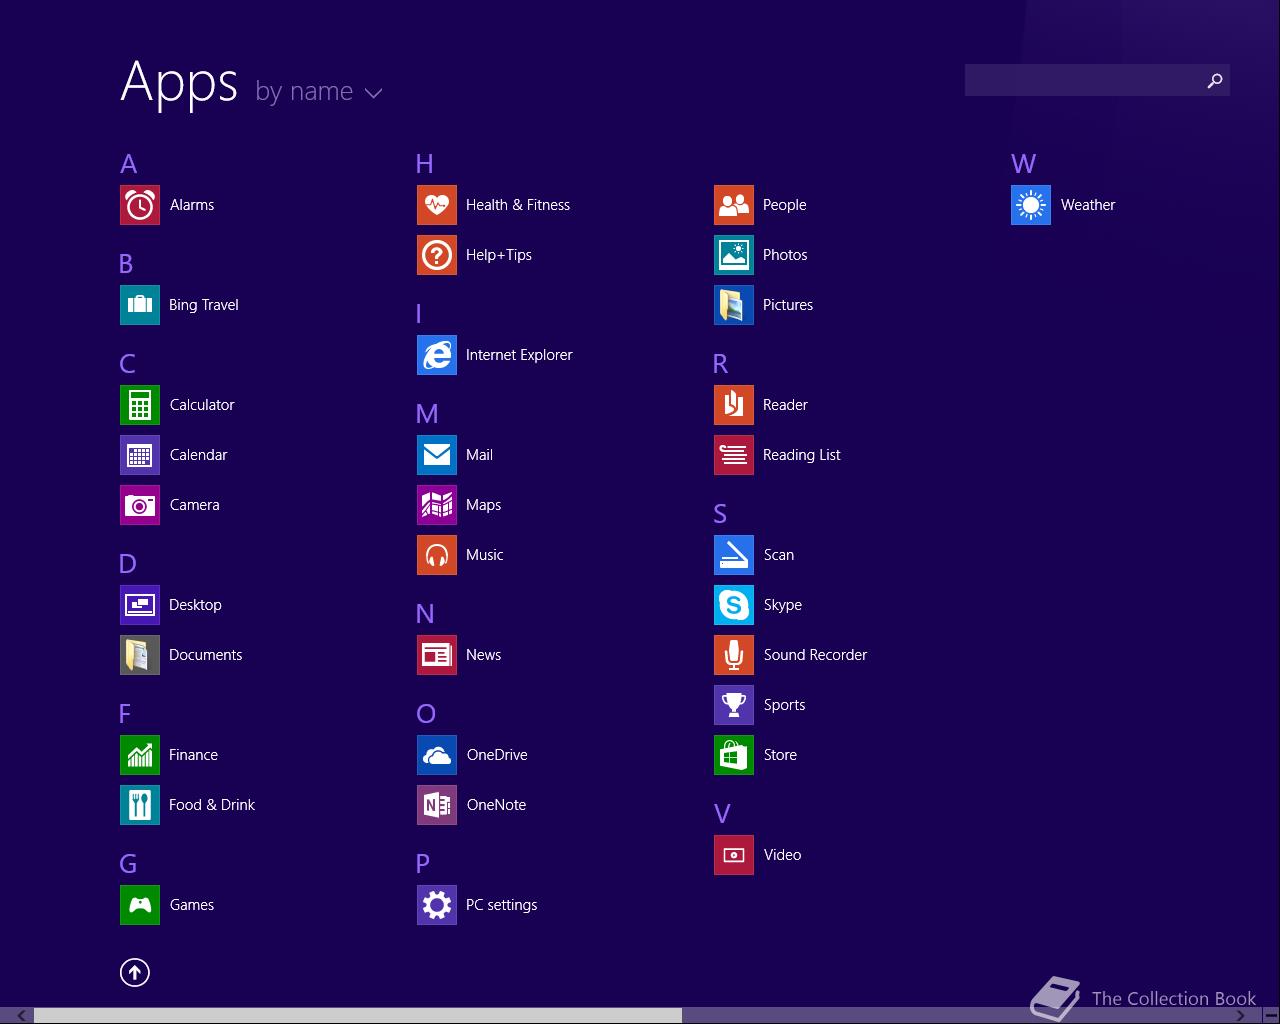Open PC settings gear icon
This screenshot has width=1280, height=1024.
pos(437,905)
